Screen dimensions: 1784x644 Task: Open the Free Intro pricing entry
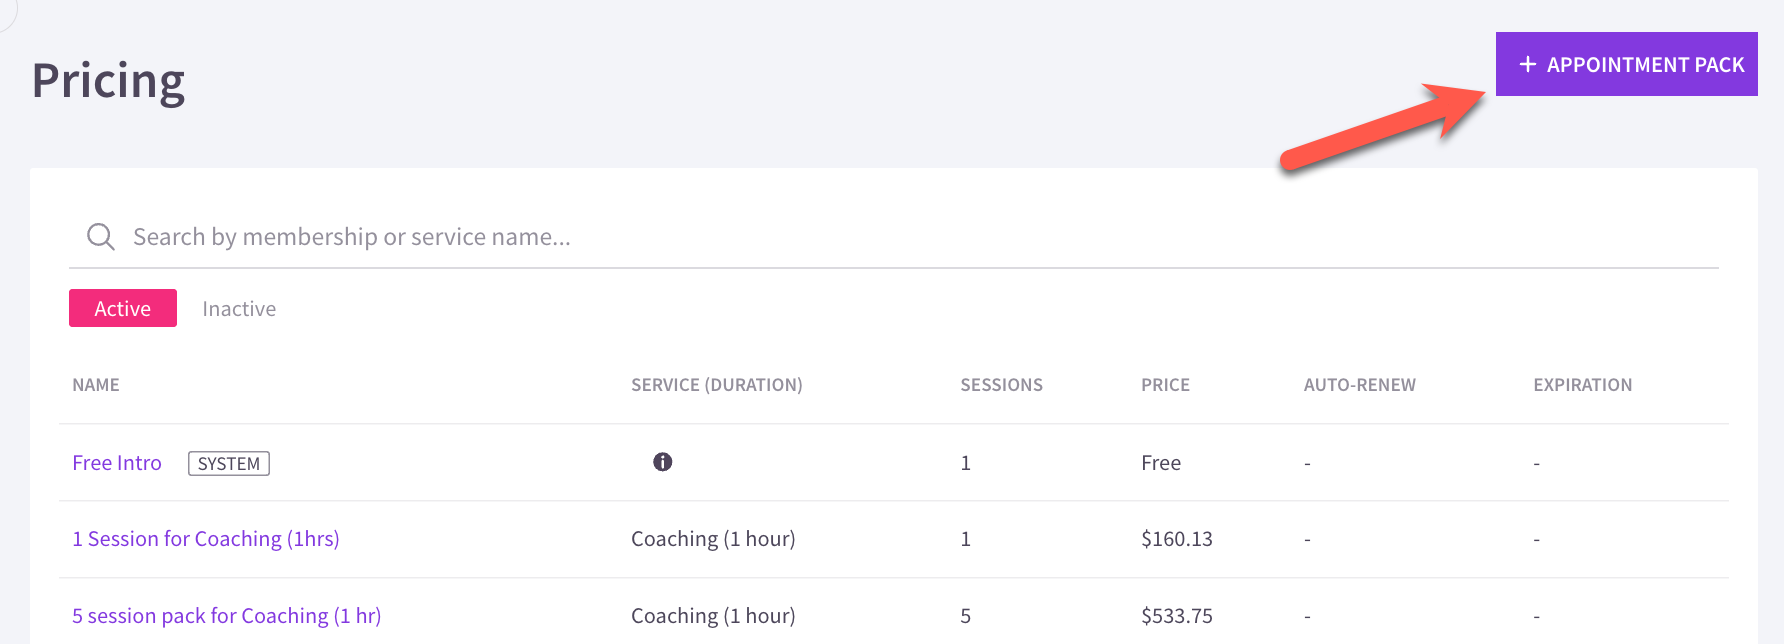[x=117, y=463]
